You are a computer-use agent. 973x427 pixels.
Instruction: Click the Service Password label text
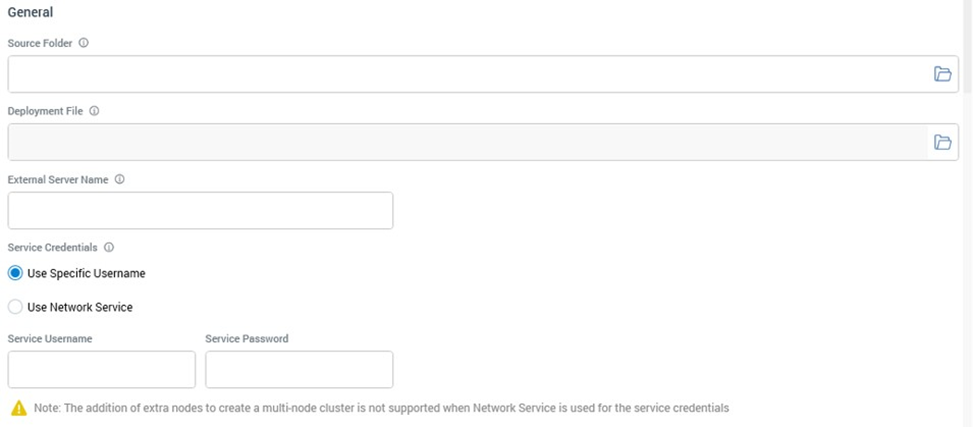point(247,339)
